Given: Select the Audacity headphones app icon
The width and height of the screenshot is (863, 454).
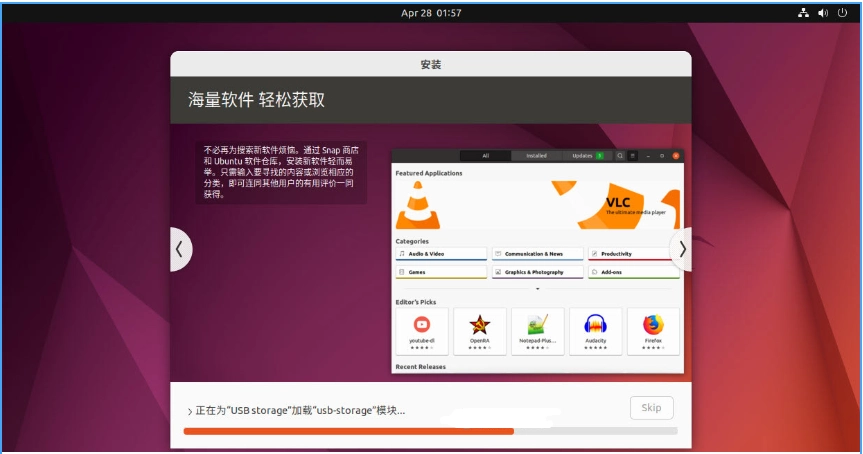Looking at the screenshot, I should coord(596,325).
